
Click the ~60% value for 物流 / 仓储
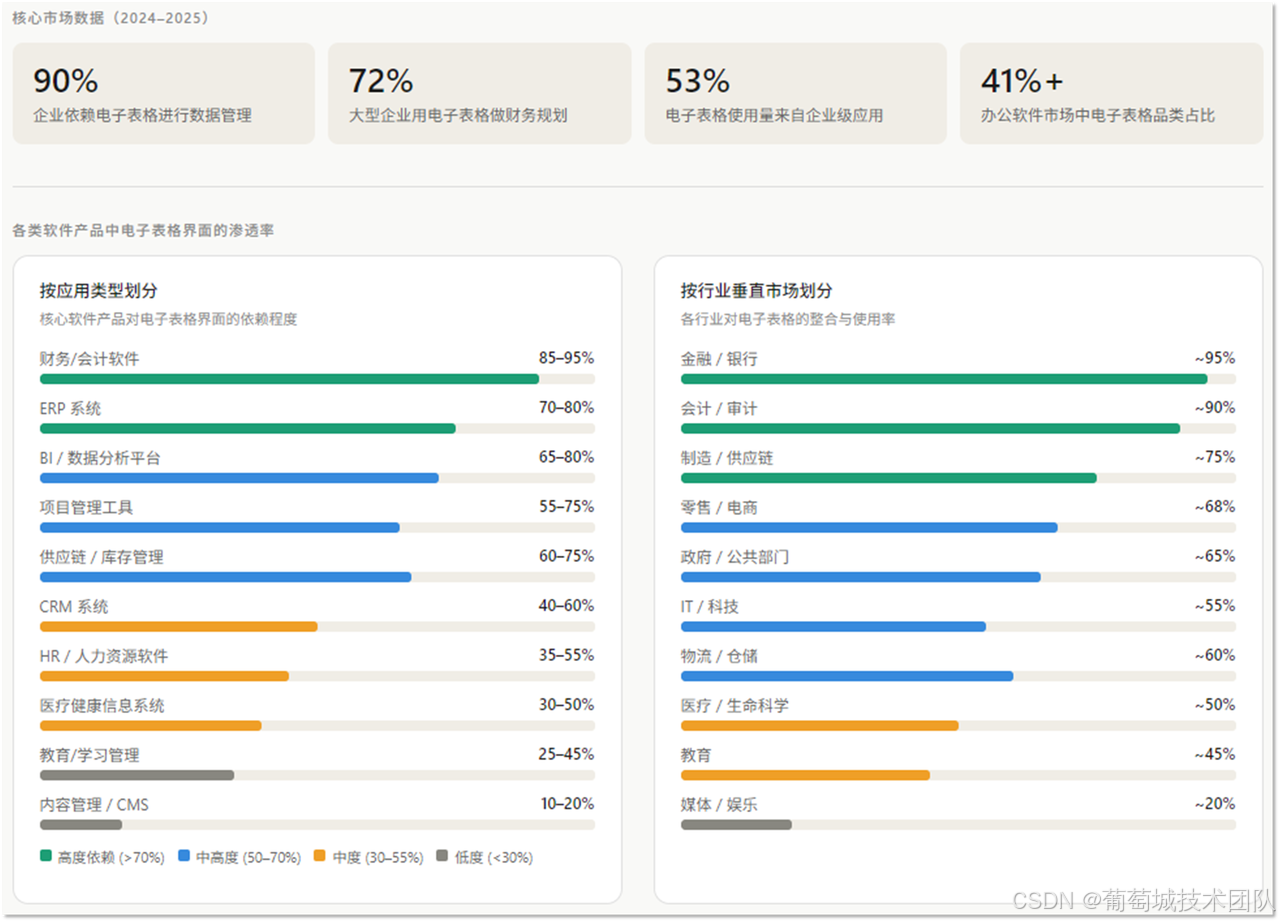click(x=1215, y=655)
